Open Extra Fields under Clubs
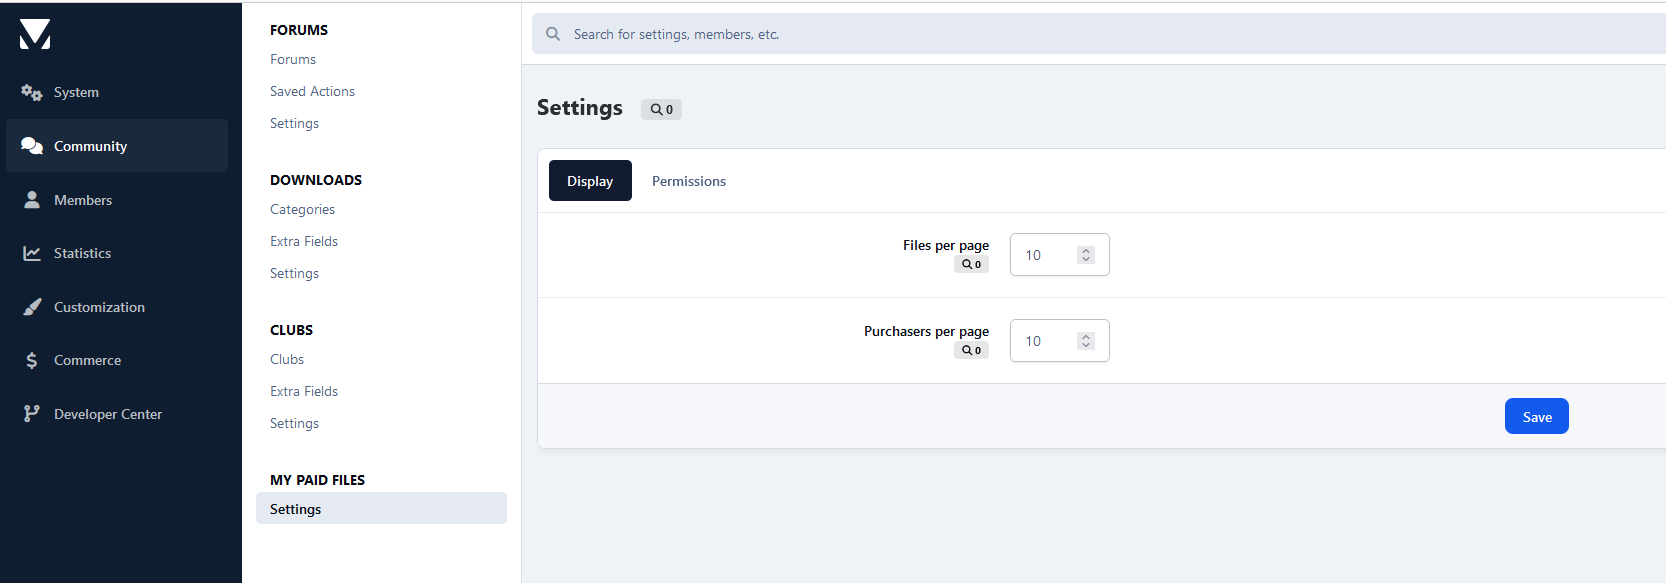Screen dimensions: 1666x583 pyautogui.click(x=304, y=391)
